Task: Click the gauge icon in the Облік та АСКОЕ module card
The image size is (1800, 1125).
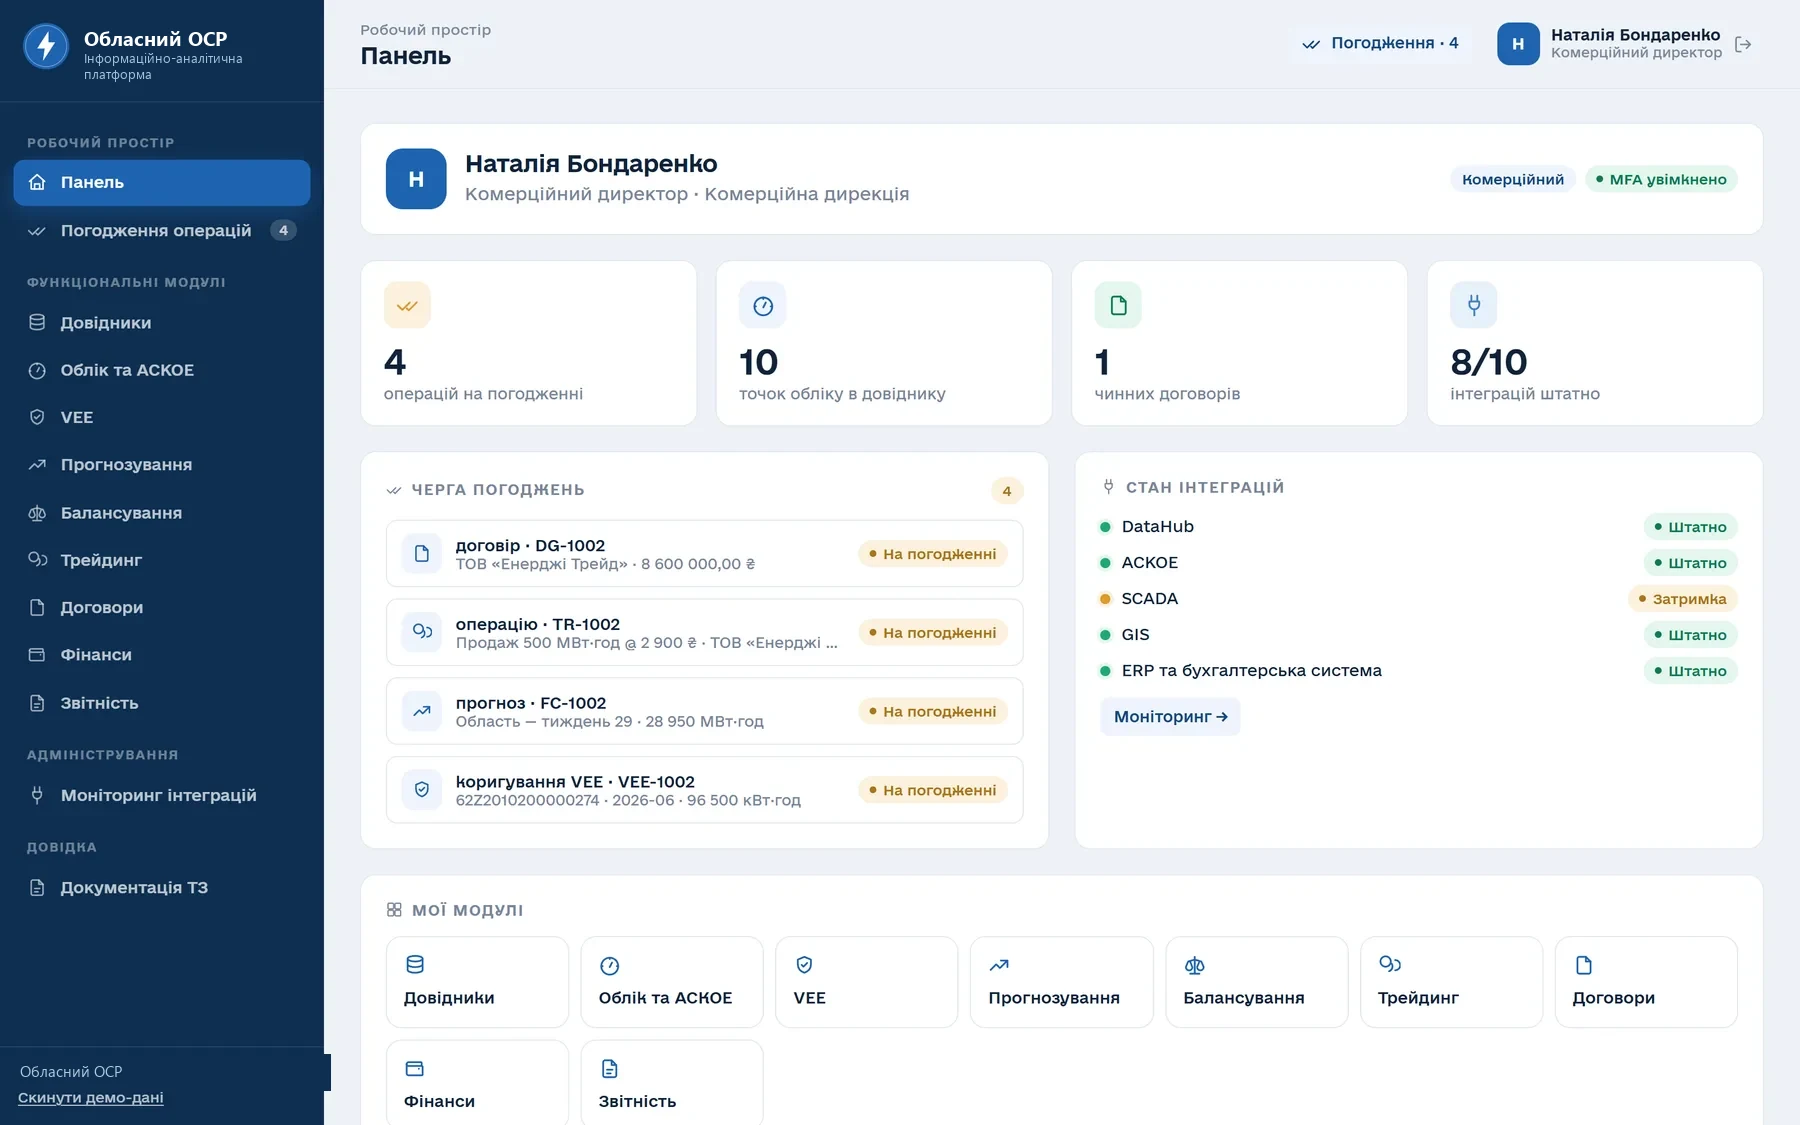Action: [610, 965]
